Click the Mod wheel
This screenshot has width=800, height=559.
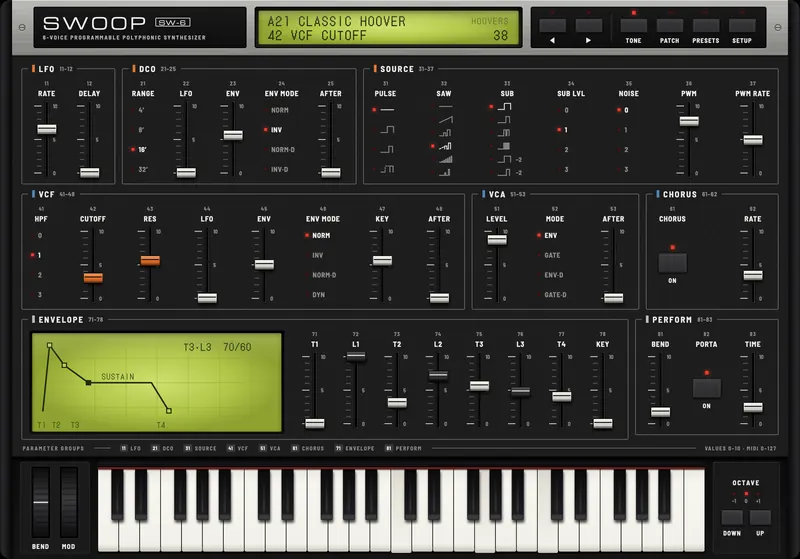[x=69, y=502]
